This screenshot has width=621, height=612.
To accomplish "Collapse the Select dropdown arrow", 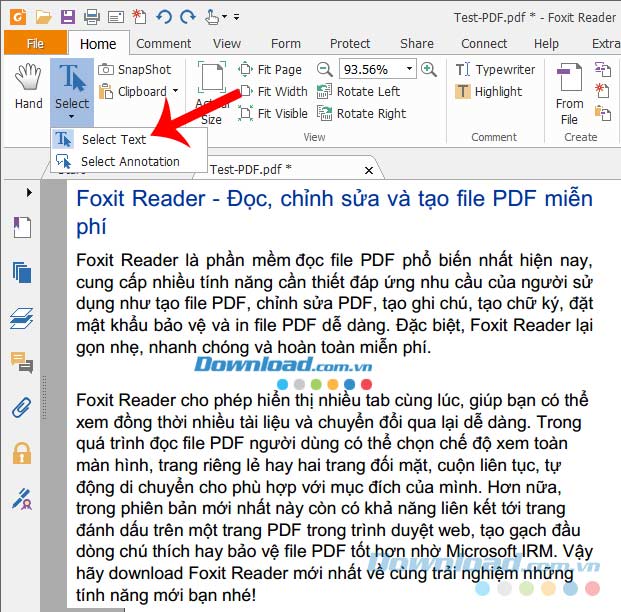I will click(72, 117).
